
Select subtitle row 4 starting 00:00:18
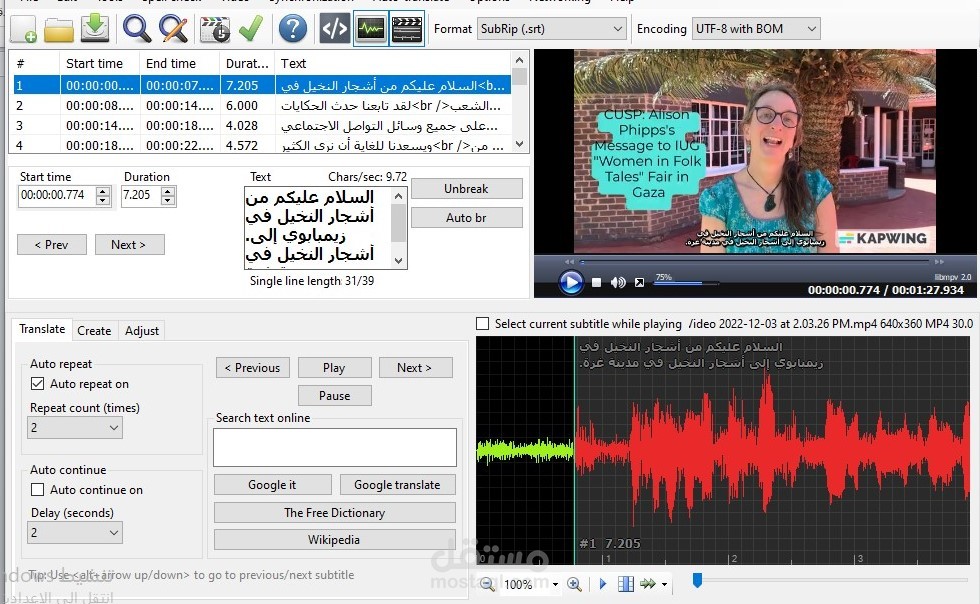(262, 145)
